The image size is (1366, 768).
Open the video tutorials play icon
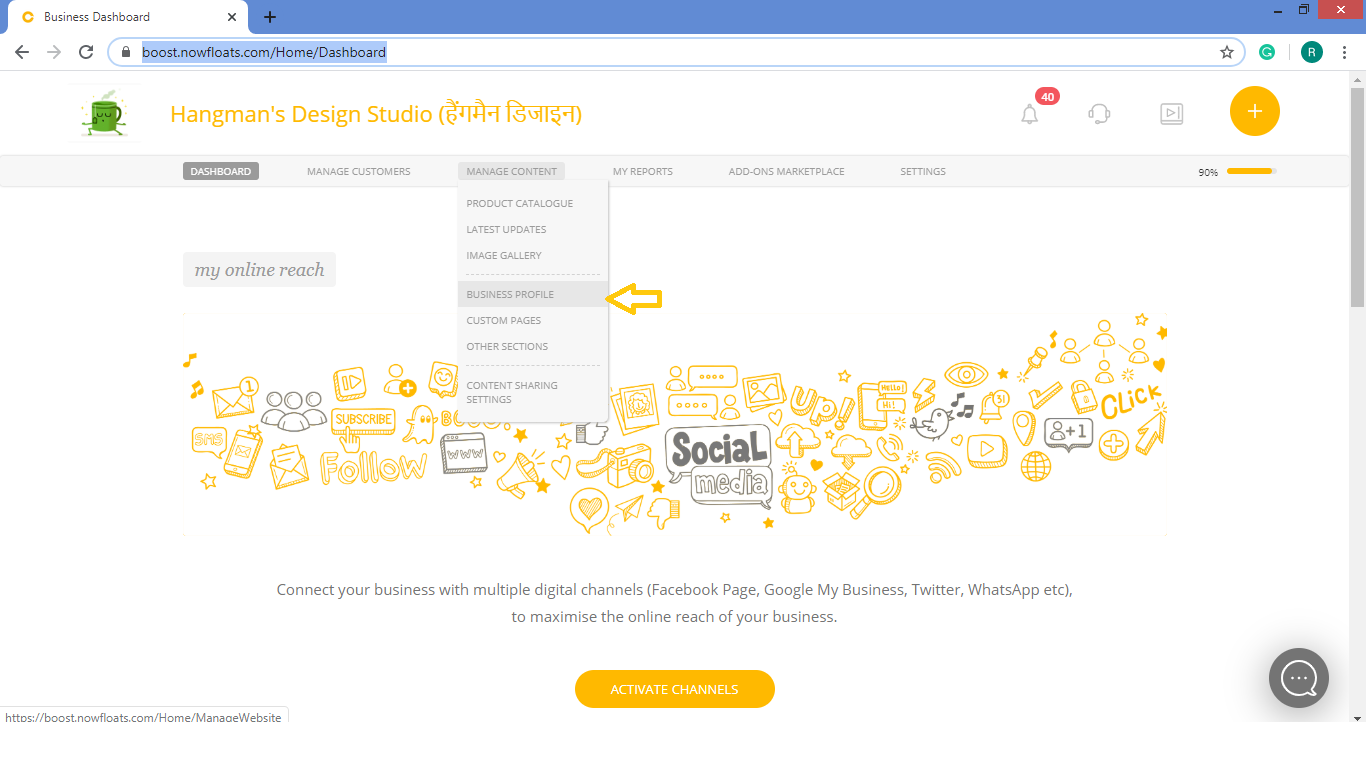click(x=1171, y=114)
